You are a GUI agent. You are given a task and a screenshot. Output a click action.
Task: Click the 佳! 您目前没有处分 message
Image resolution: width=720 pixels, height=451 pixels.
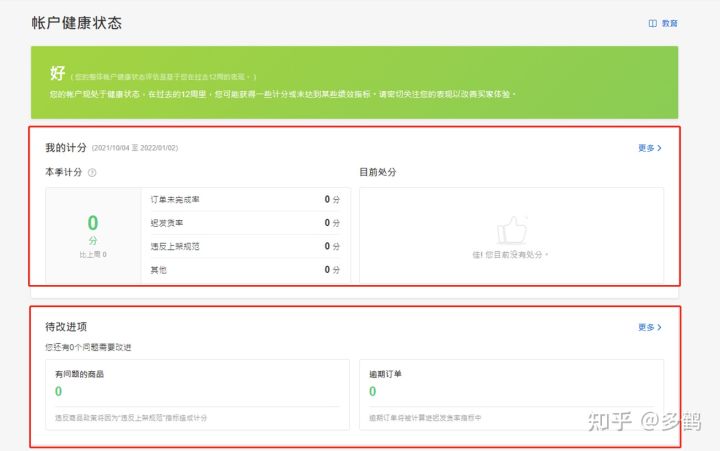[x=510, y=254]
